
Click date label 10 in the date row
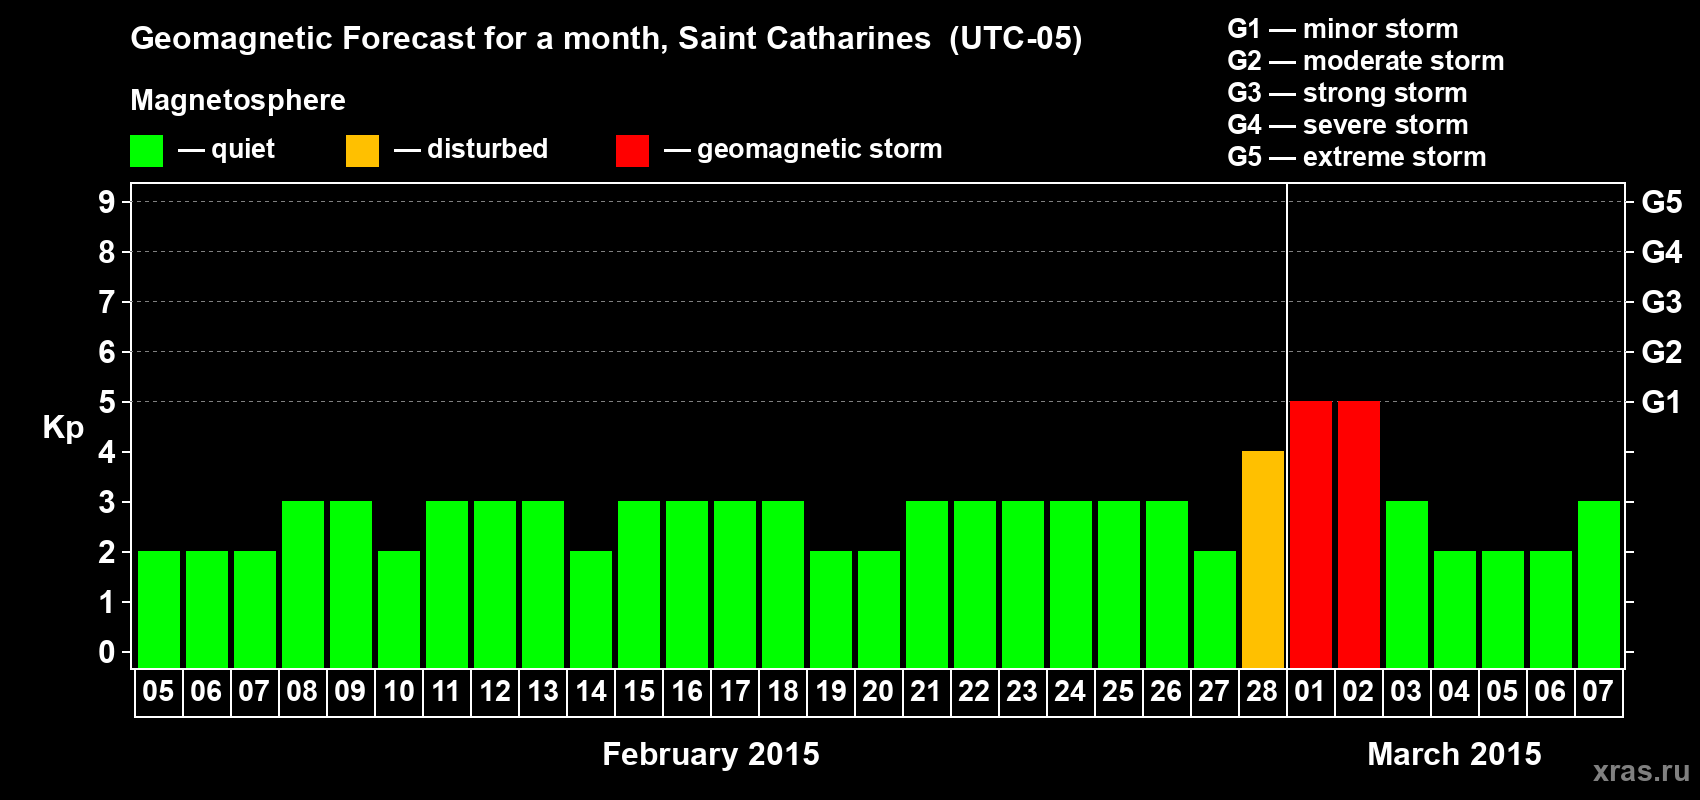399,691
